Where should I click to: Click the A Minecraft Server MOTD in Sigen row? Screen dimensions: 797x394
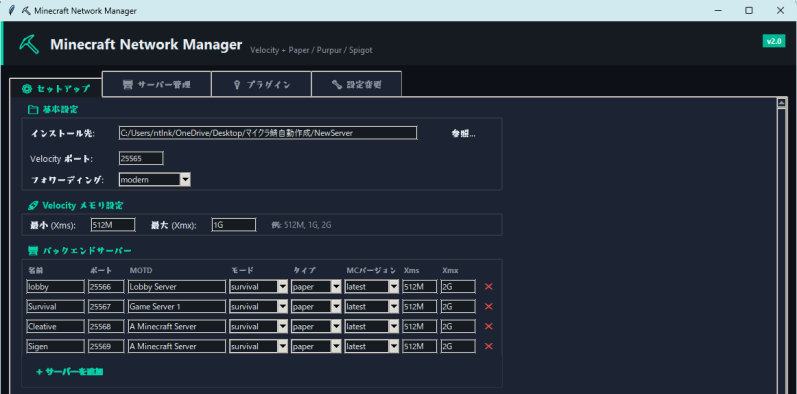point(177,346)
